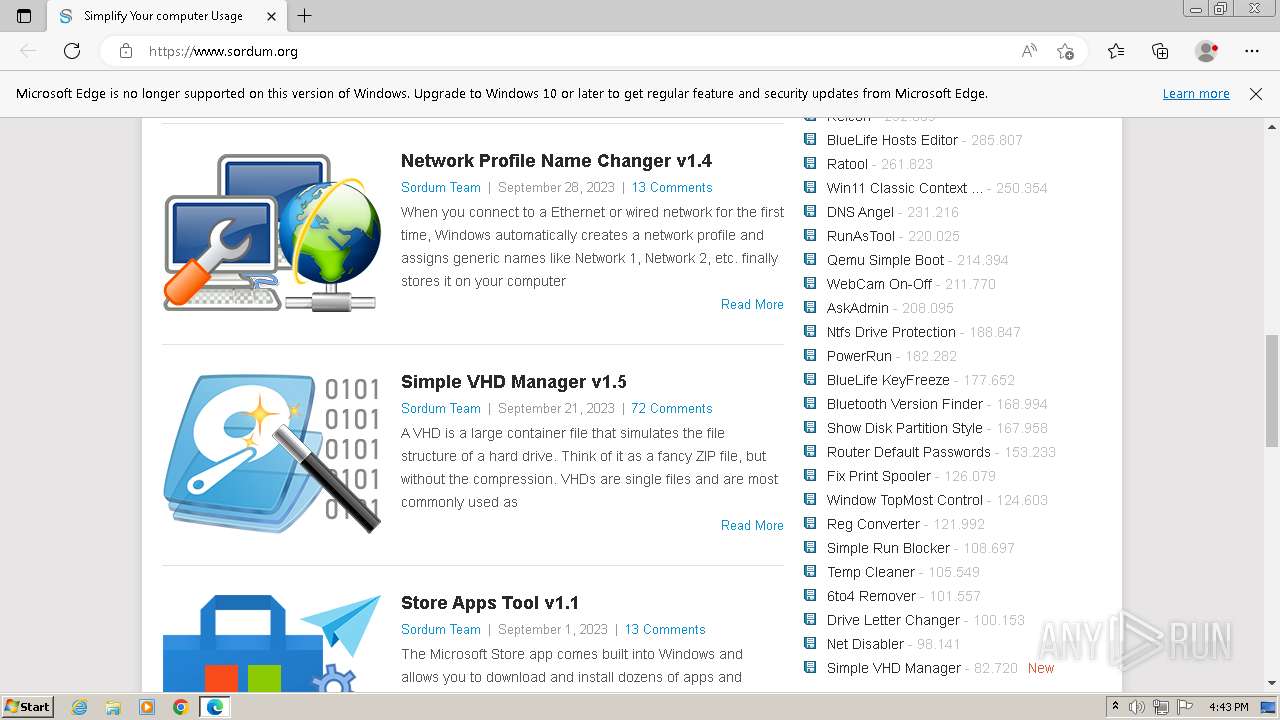Open Drive Letter Changer in the sidebar
Viewport: 1280px width, 720px height.
coord(893,620)
